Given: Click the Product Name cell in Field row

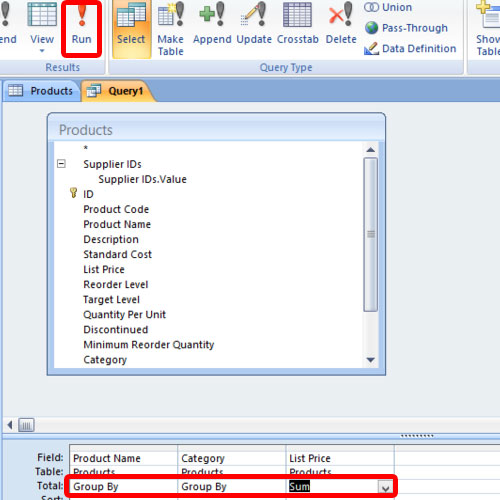Looking at the screenshot, I should click(124, 458).
